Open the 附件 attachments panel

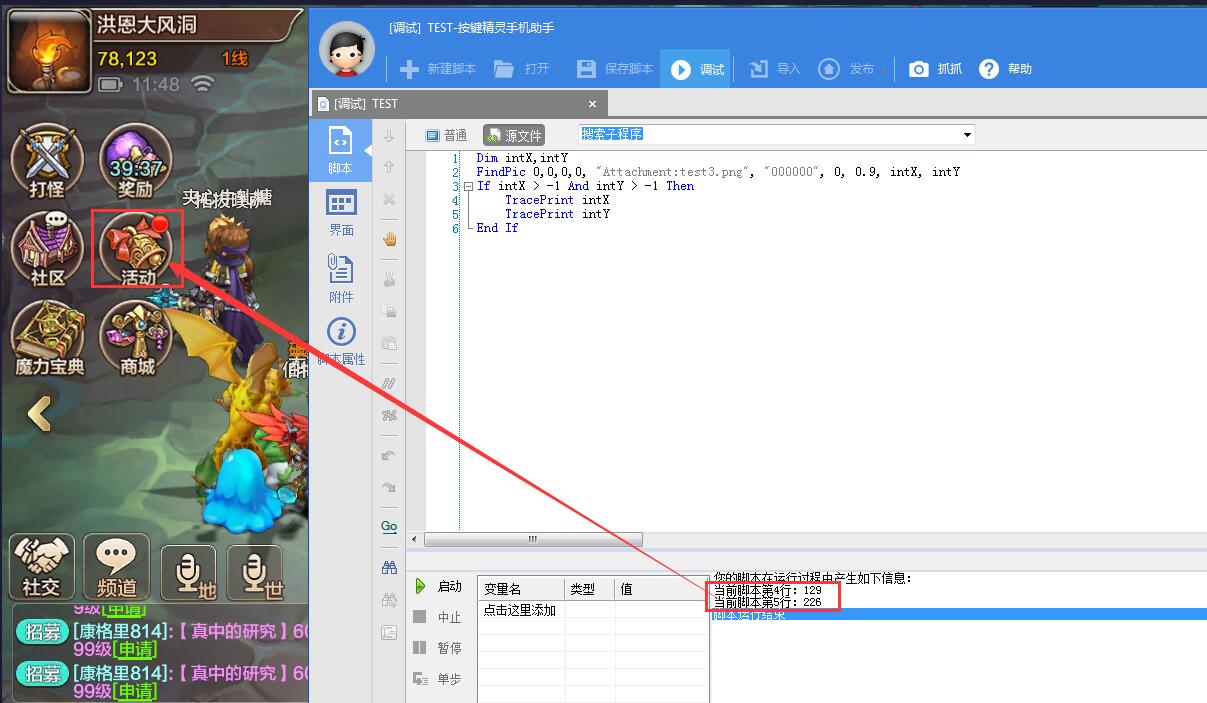pyautogui.click(x=341, y=279)
